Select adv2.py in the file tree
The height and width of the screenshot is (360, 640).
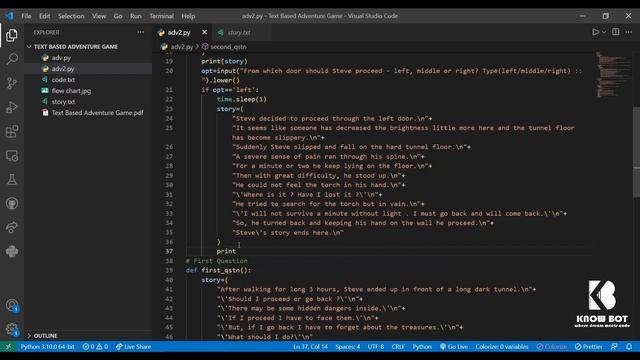pos(63,69)
